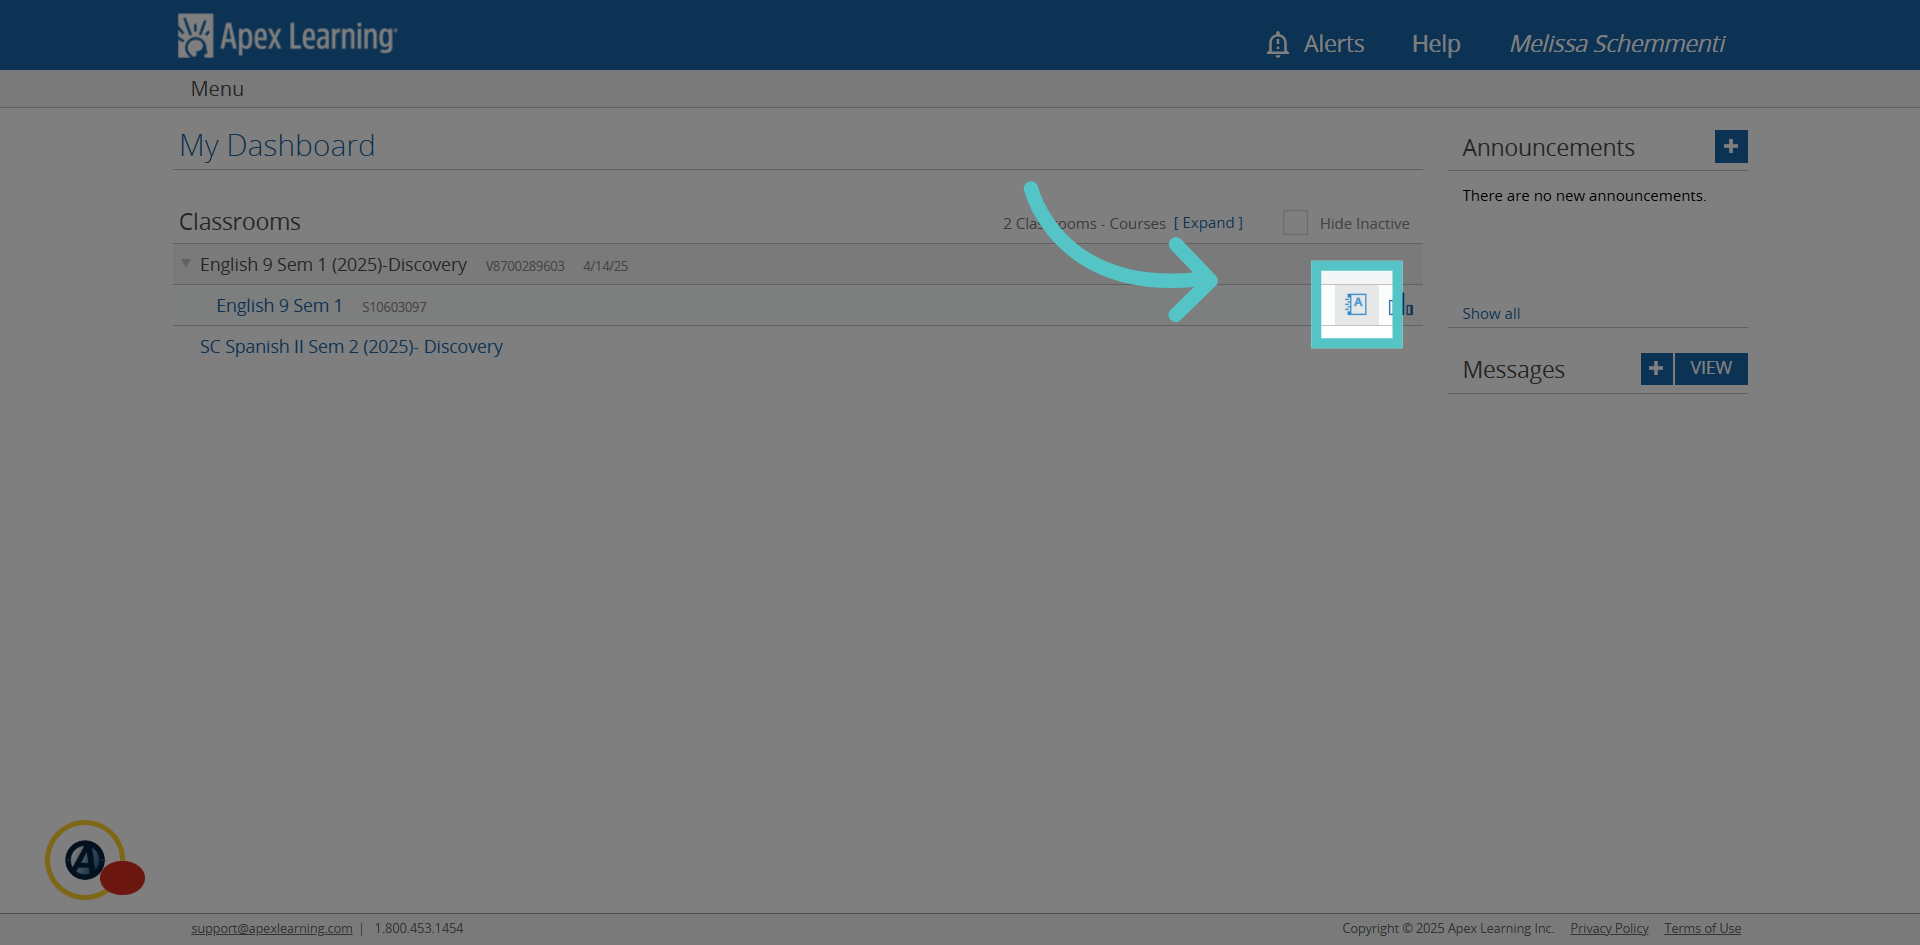The height and width of the screenshot is (945, 1920).
Task: Click the My Dashboard heading
Action: [x=277, y=146]
